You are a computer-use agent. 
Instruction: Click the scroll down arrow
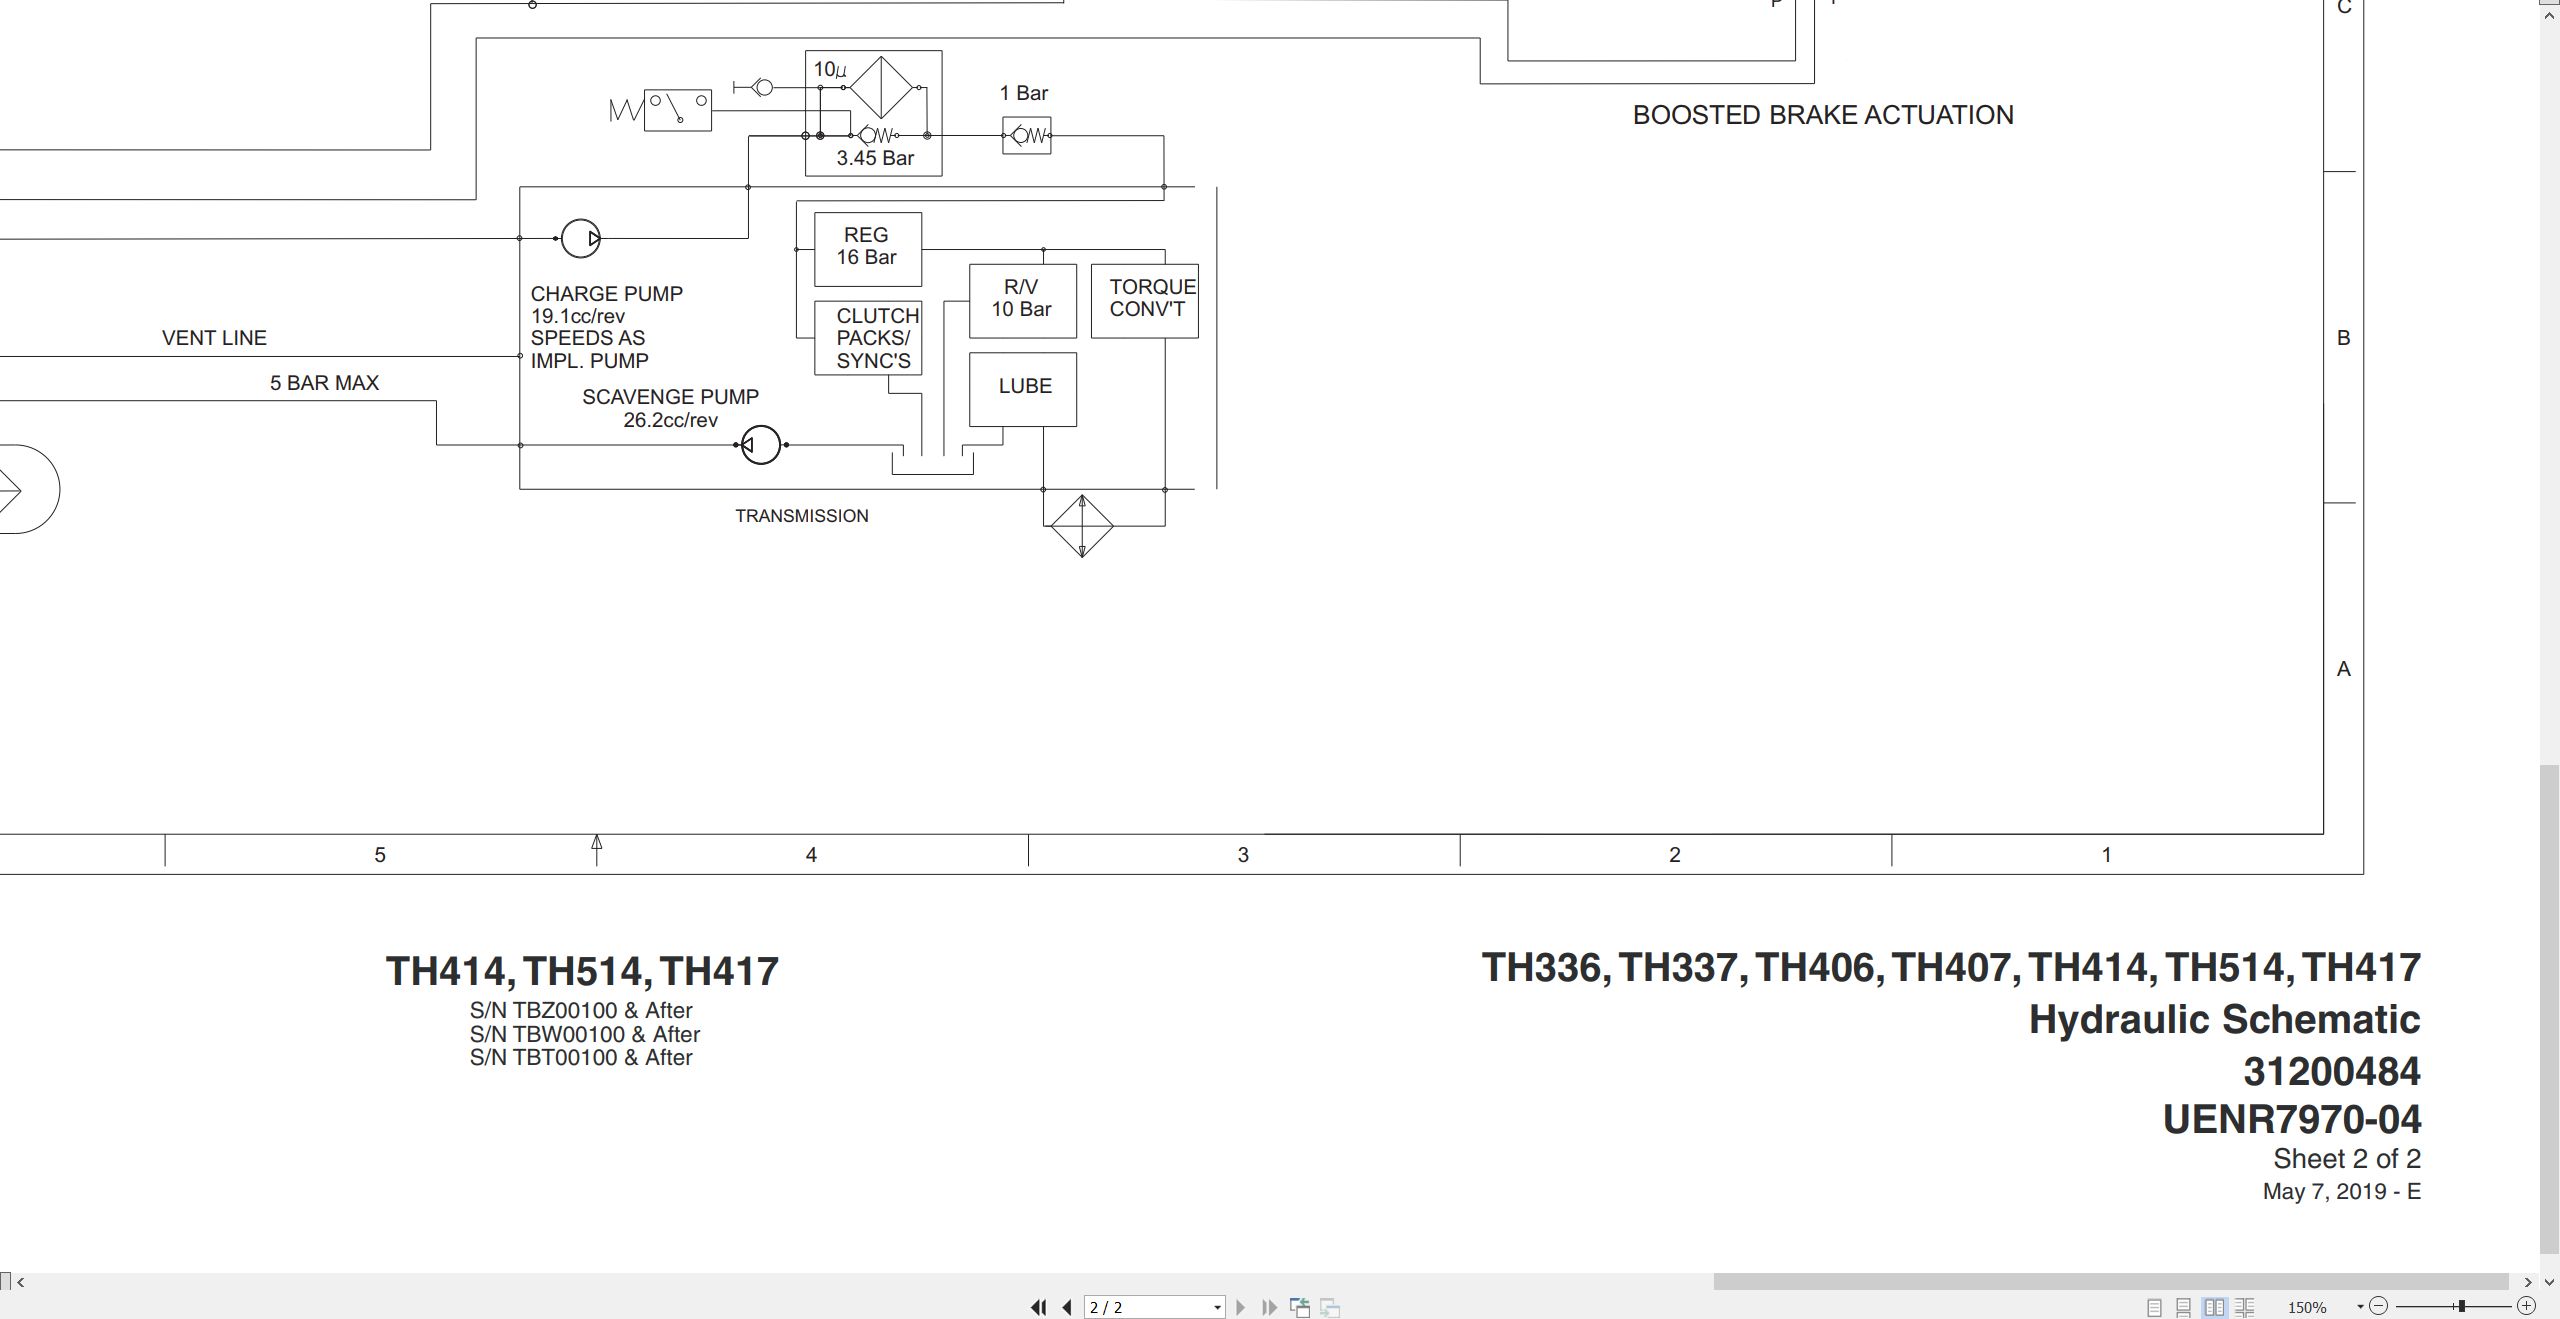(2549, 1282)
